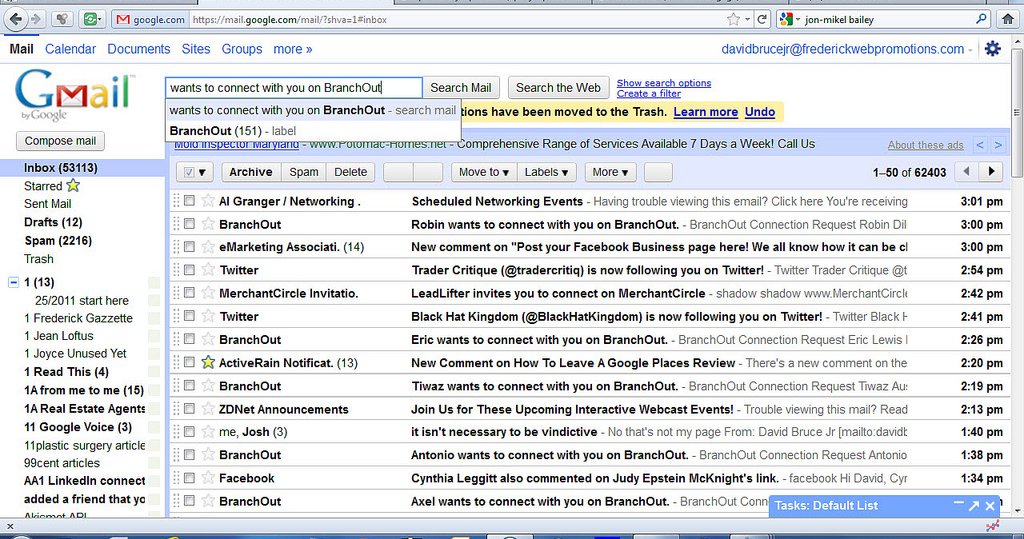Screen dimensions: 1024x539
Task: Open Sites from the top bar
Action: tap(196, 49)
